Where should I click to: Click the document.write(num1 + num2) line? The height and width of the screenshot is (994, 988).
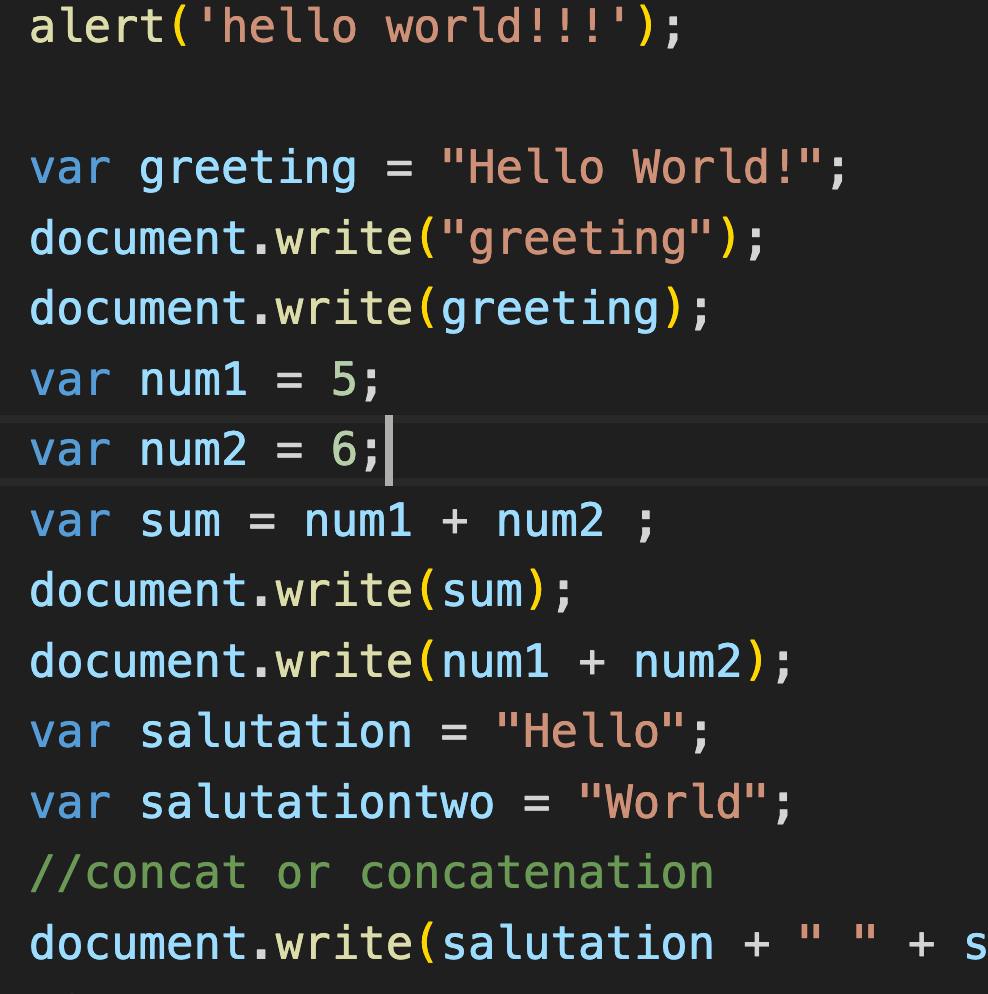point(410,662)
